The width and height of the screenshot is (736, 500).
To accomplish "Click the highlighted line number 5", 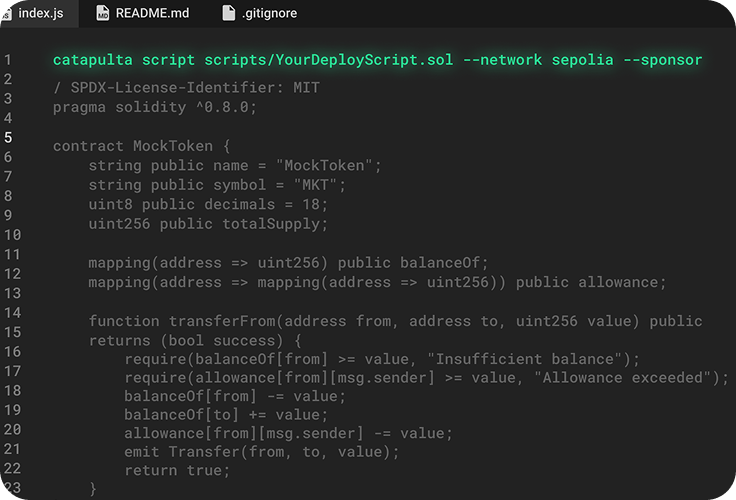I will tap(8, 138).
